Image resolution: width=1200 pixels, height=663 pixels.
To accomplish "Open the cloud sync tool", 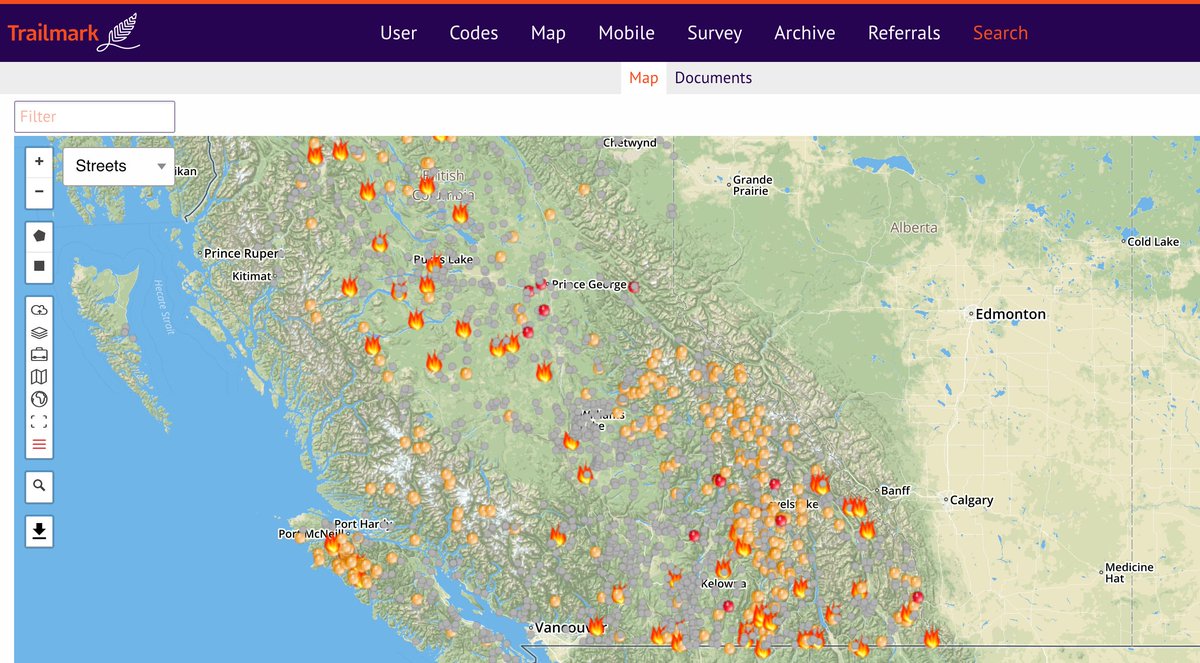I will [39, 309].
